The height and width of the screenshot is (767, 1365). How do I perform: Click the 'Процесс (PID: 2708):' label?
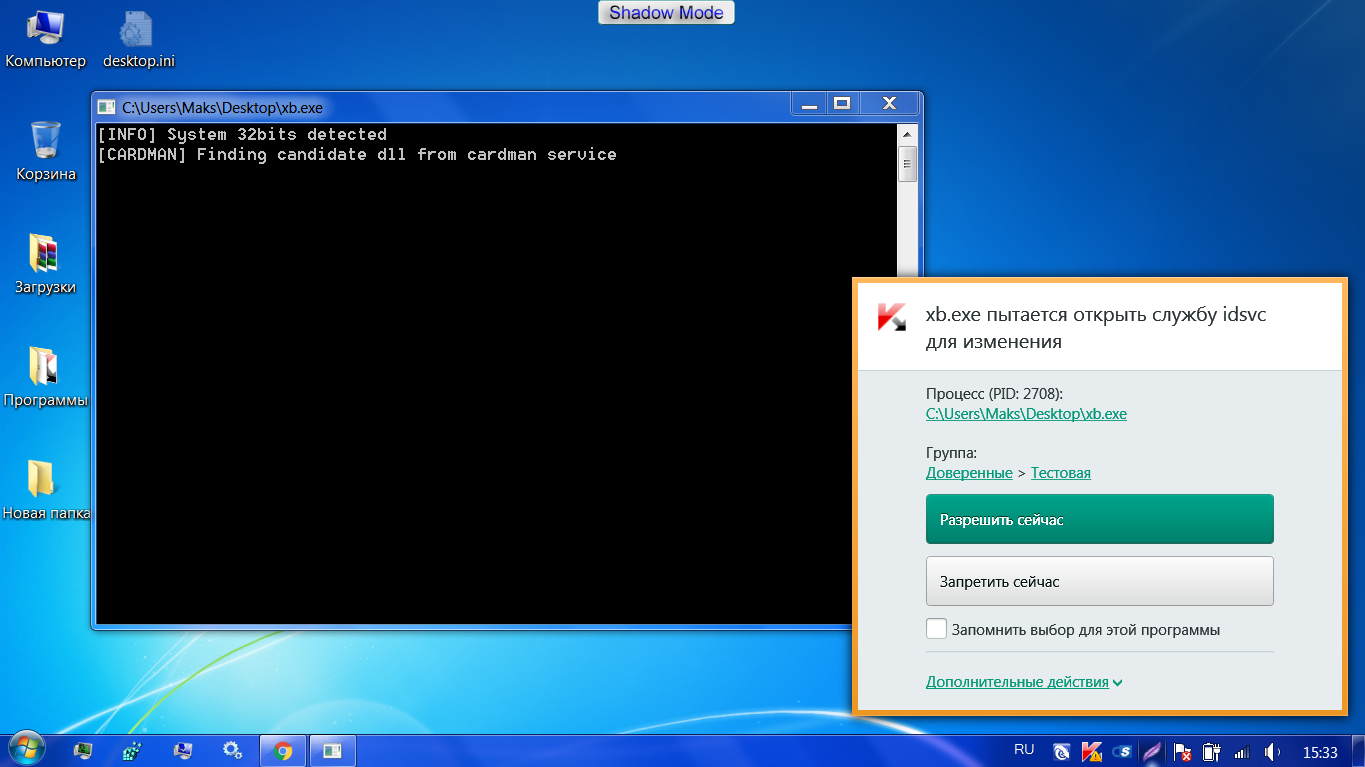(994, 393)
